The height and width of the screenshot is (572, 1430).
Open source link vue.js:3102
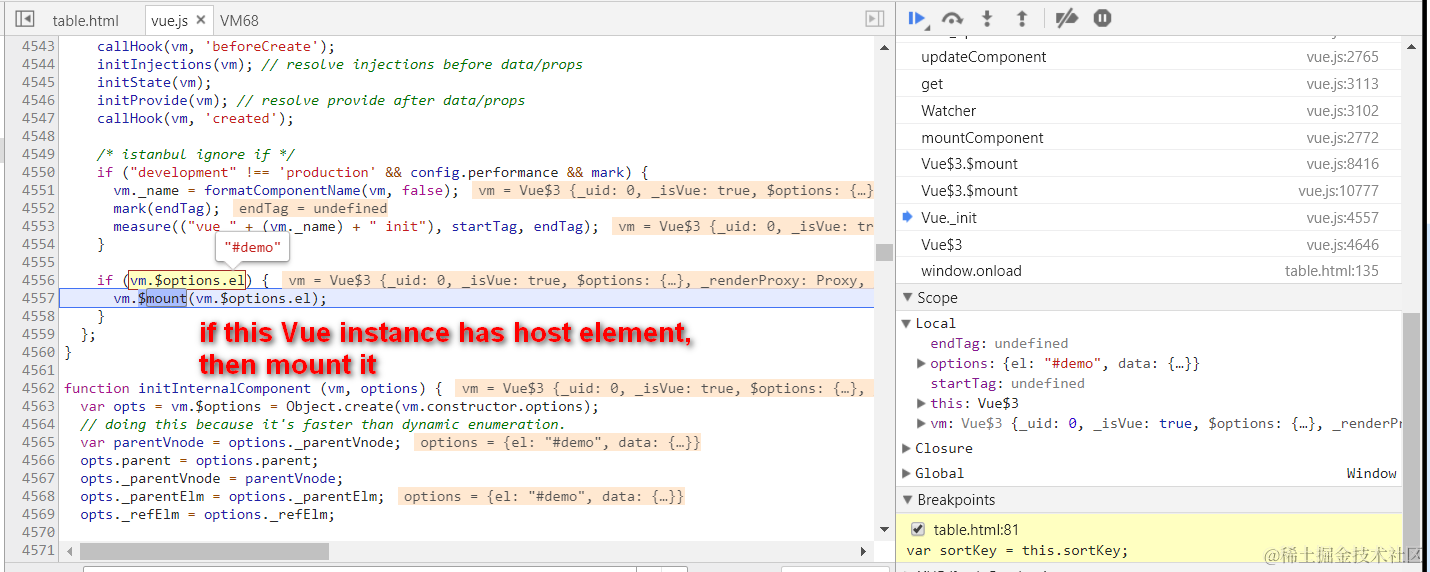[x=1342, y=111]
